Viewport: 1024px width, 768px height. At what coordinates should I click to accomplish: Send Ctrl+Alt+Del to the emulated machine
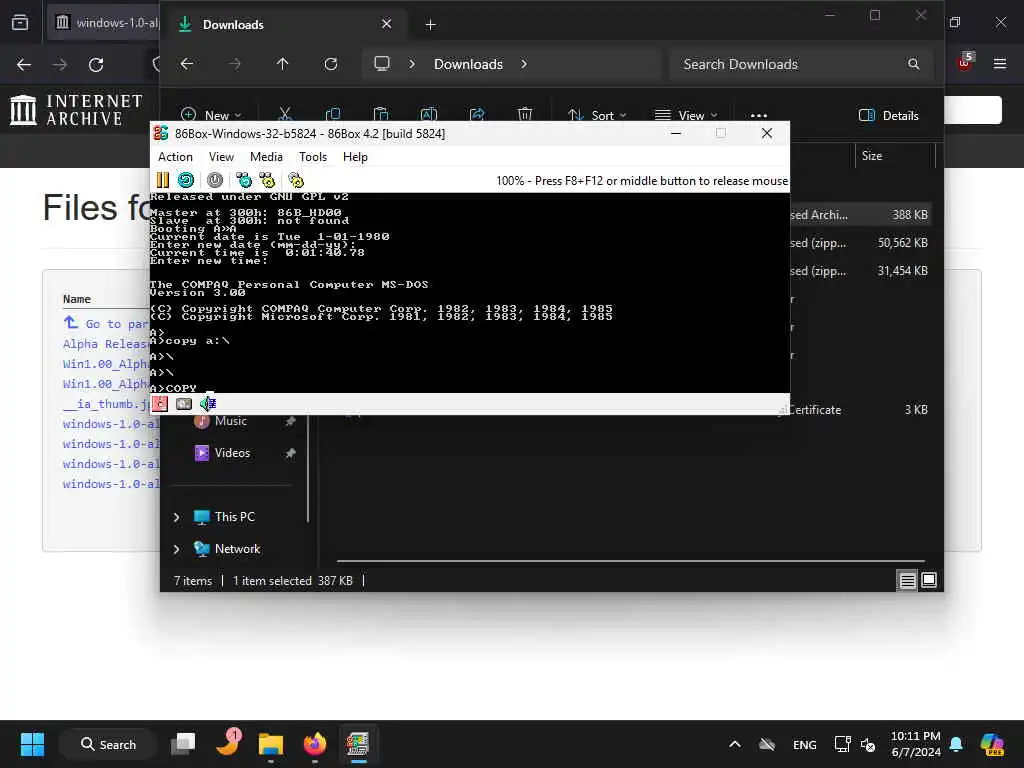pos(244,180)
